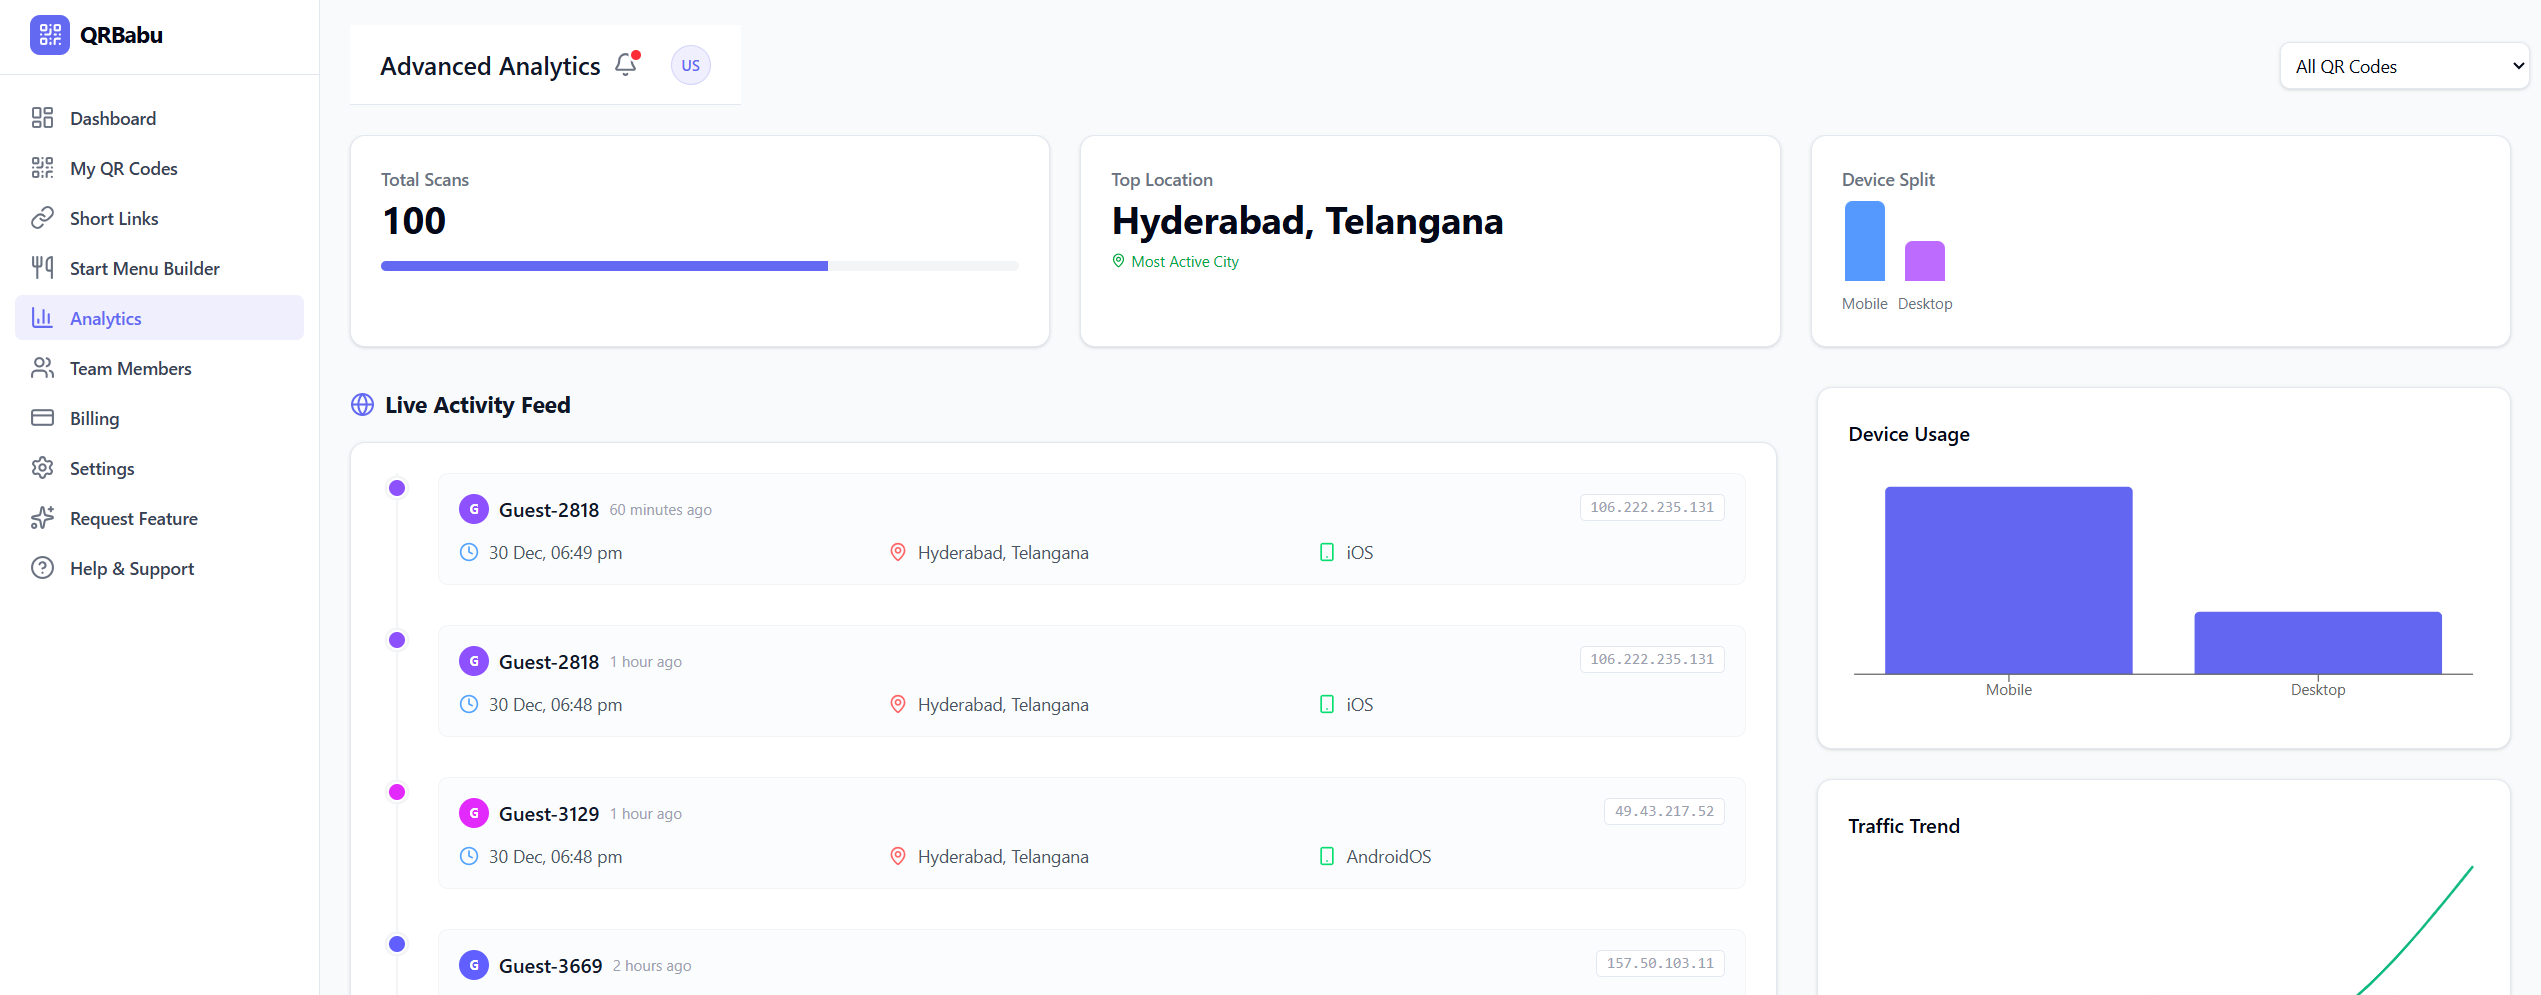Screen dimensions: 2541x995
Task: Click '30 Dec, 06:49 pm' date text
Action: [x=555, y=553]
